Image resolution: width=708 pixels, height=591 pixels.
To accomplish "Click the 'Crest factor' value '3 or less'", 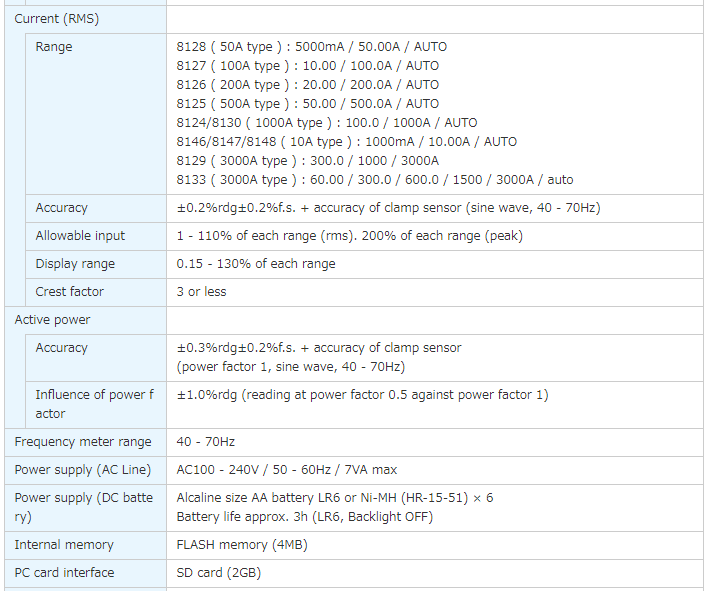I will click(201, 292).
